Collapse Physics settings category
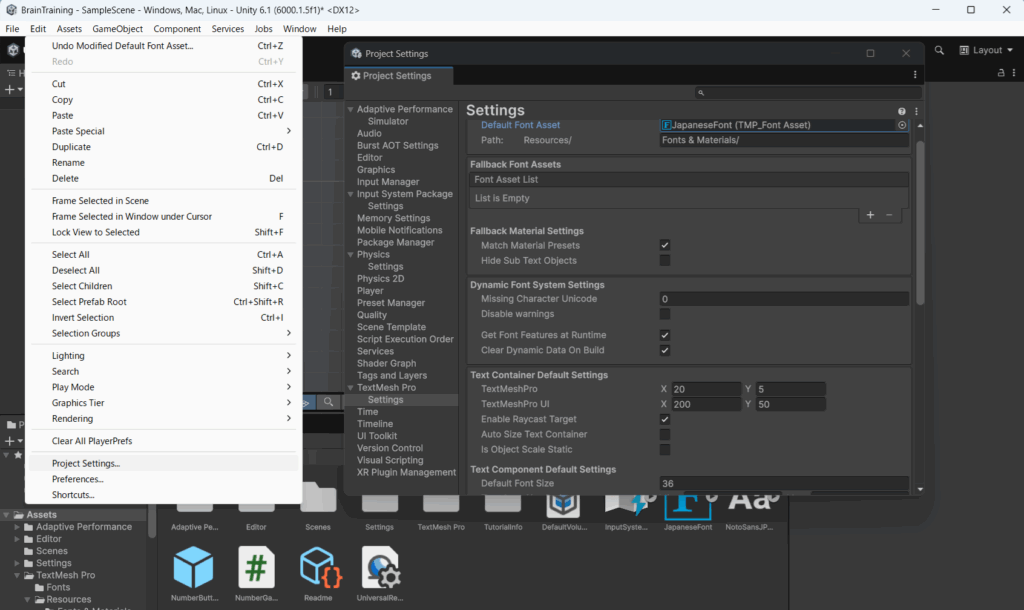1024x610 pixels. click(351, 255)
